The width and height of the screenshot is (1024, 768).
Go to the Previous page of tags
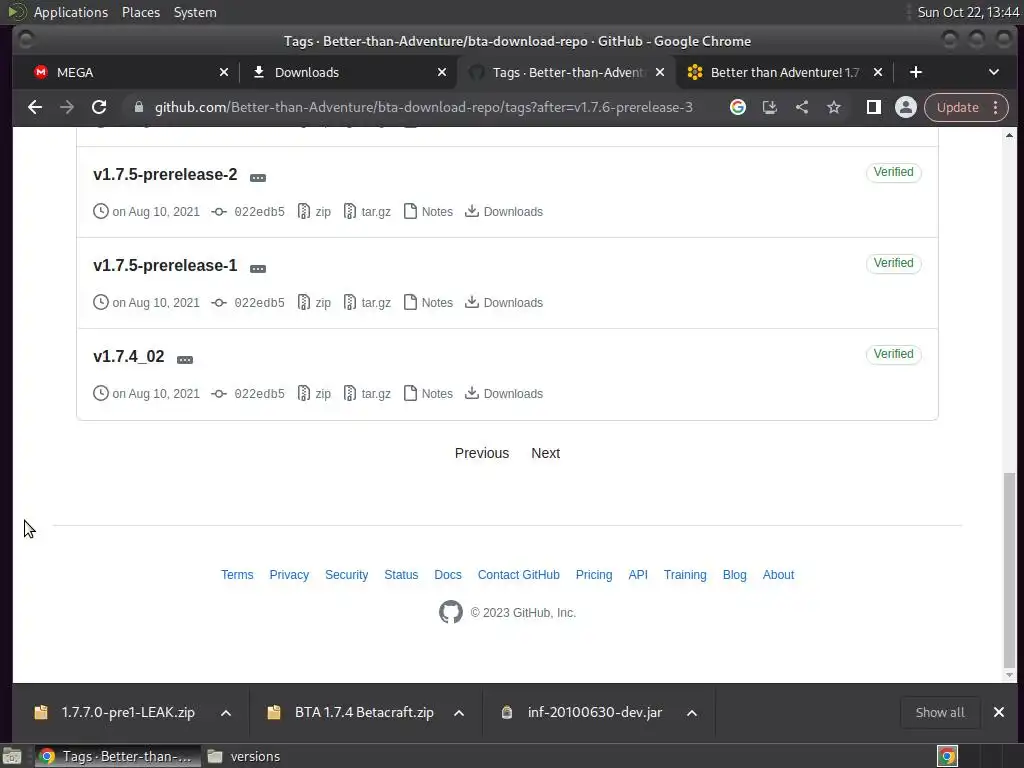pos(482,453)
